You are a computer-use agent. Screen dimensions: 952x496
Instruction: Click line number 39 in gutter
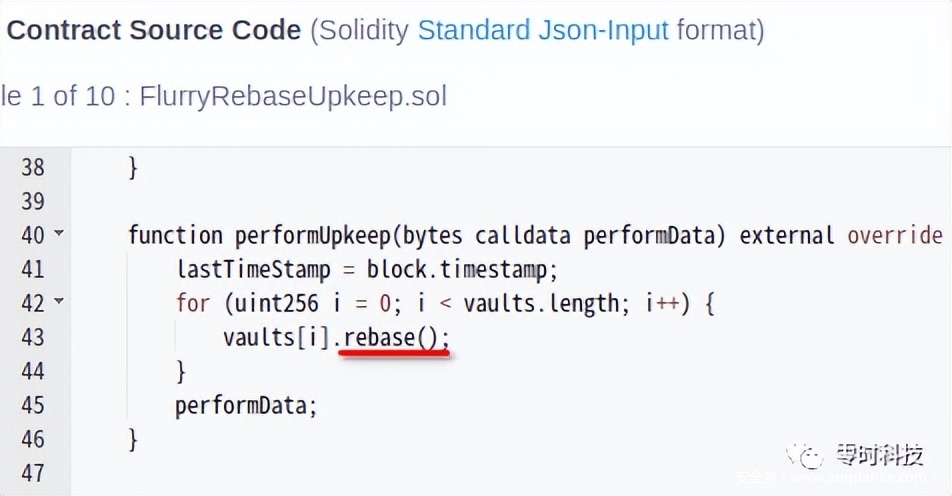pyautogui.click(x=33, y=201)
